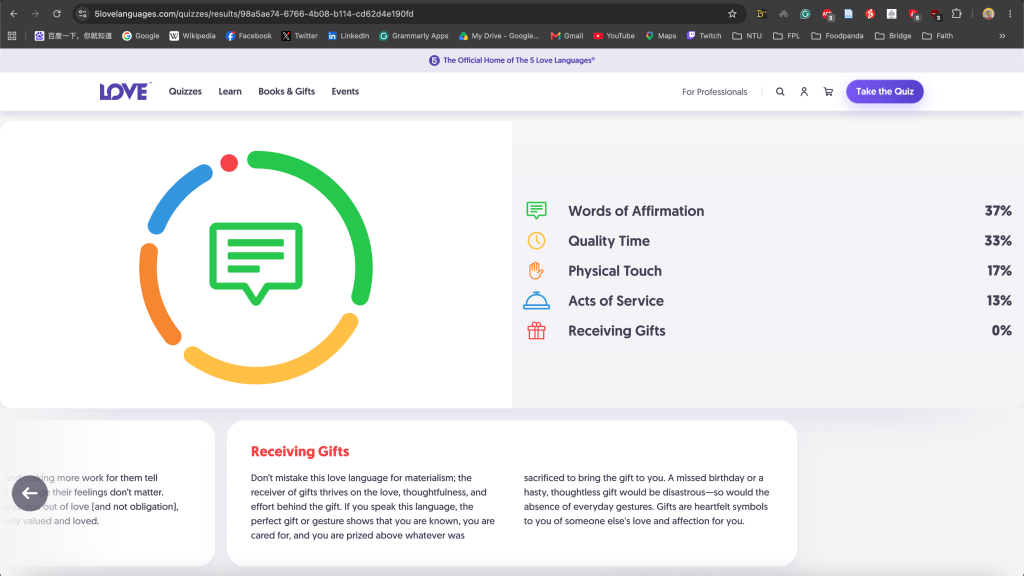1024x576 pixels.
Task: Open the Facebook bookmark
Action: [x=248, y=36]
